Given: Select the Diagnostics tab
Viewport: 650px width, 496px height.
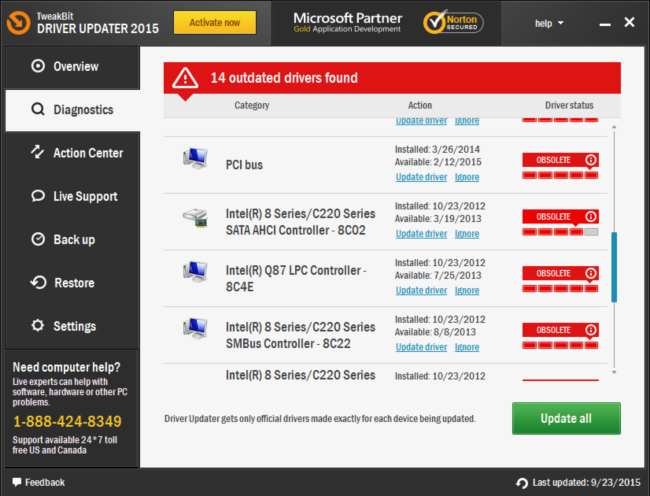Looking at the screenshot, I should tap(73, 110).
